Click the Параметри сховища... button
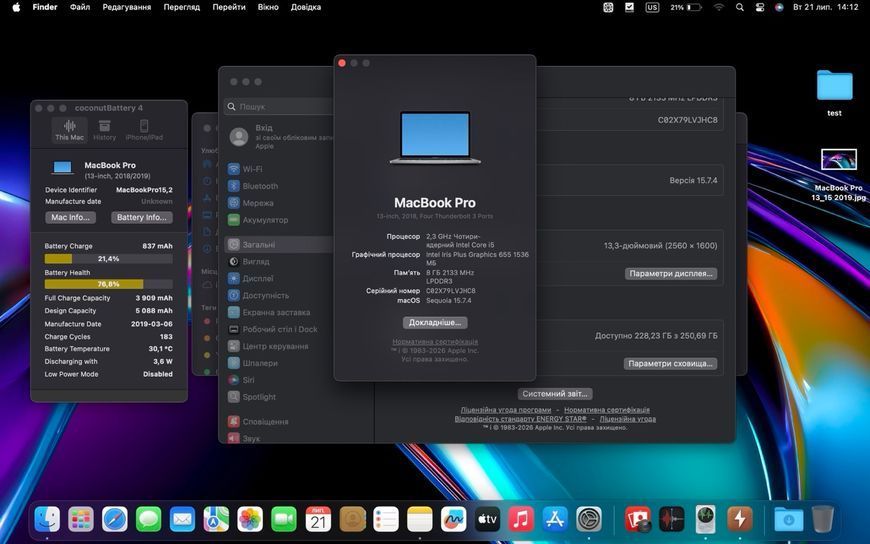The image size is (870, 544). click(670, 364)
